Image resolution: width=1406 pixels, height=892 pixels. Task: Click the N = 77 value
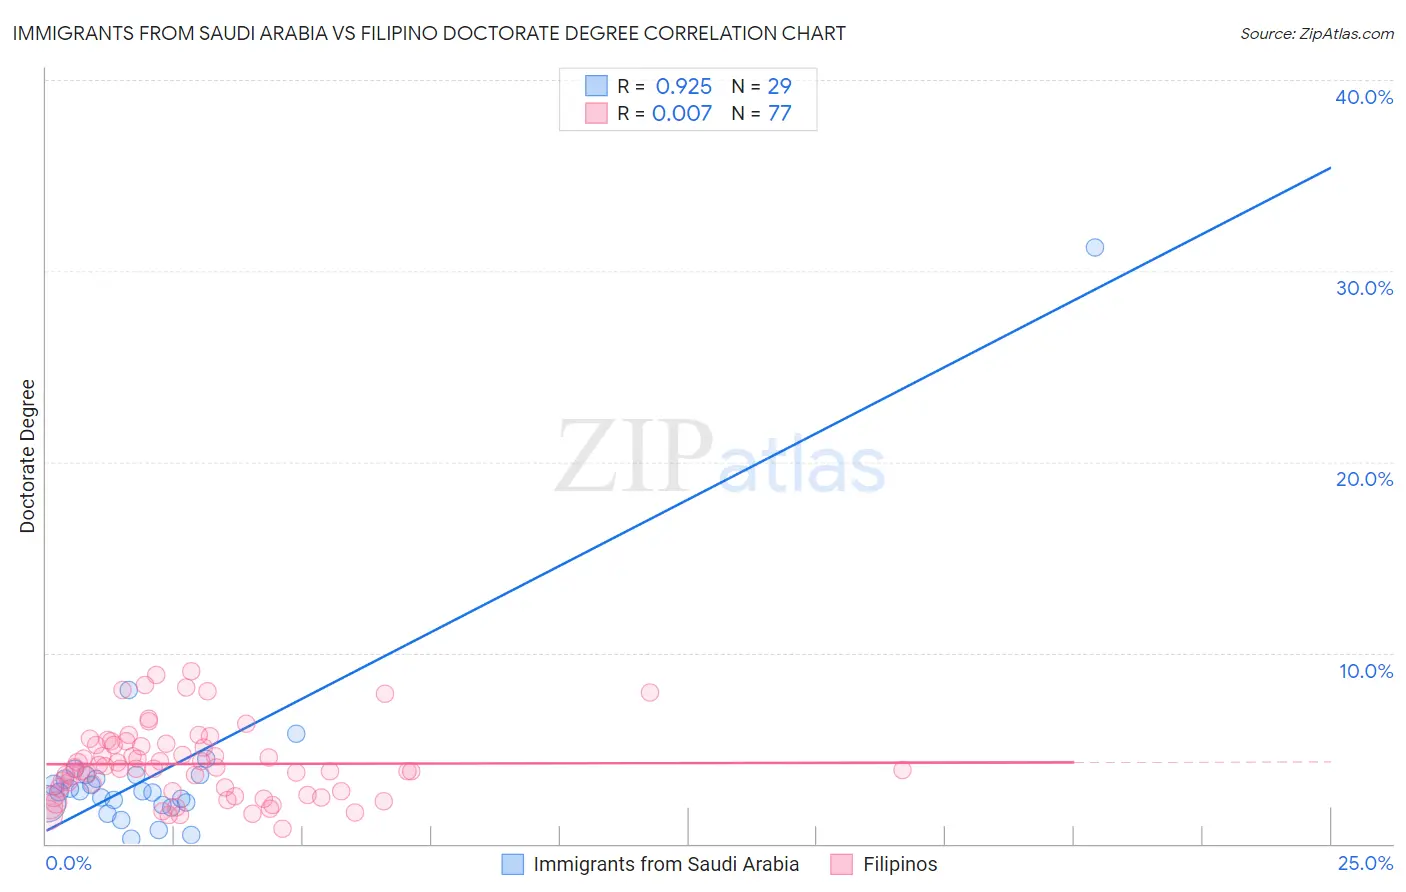[x=761, y=113]
